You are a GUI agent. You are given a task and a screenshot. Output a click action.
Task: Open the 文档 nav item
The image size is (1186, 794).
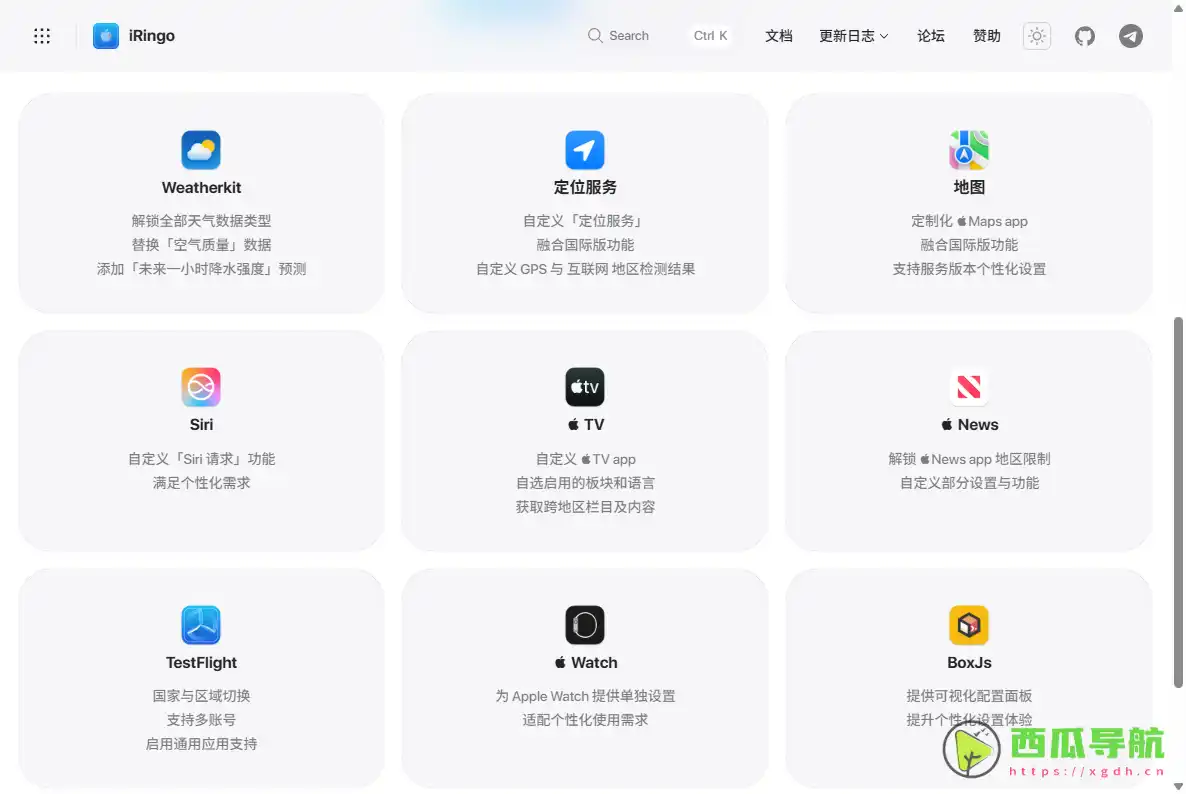tap(778, 36)
